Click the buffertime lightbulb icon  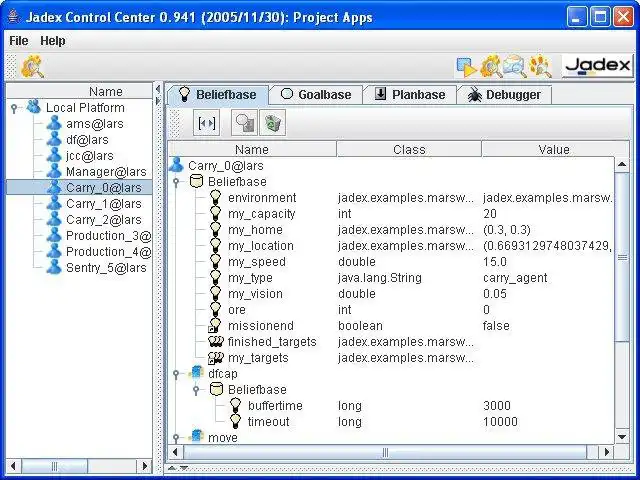236,405
